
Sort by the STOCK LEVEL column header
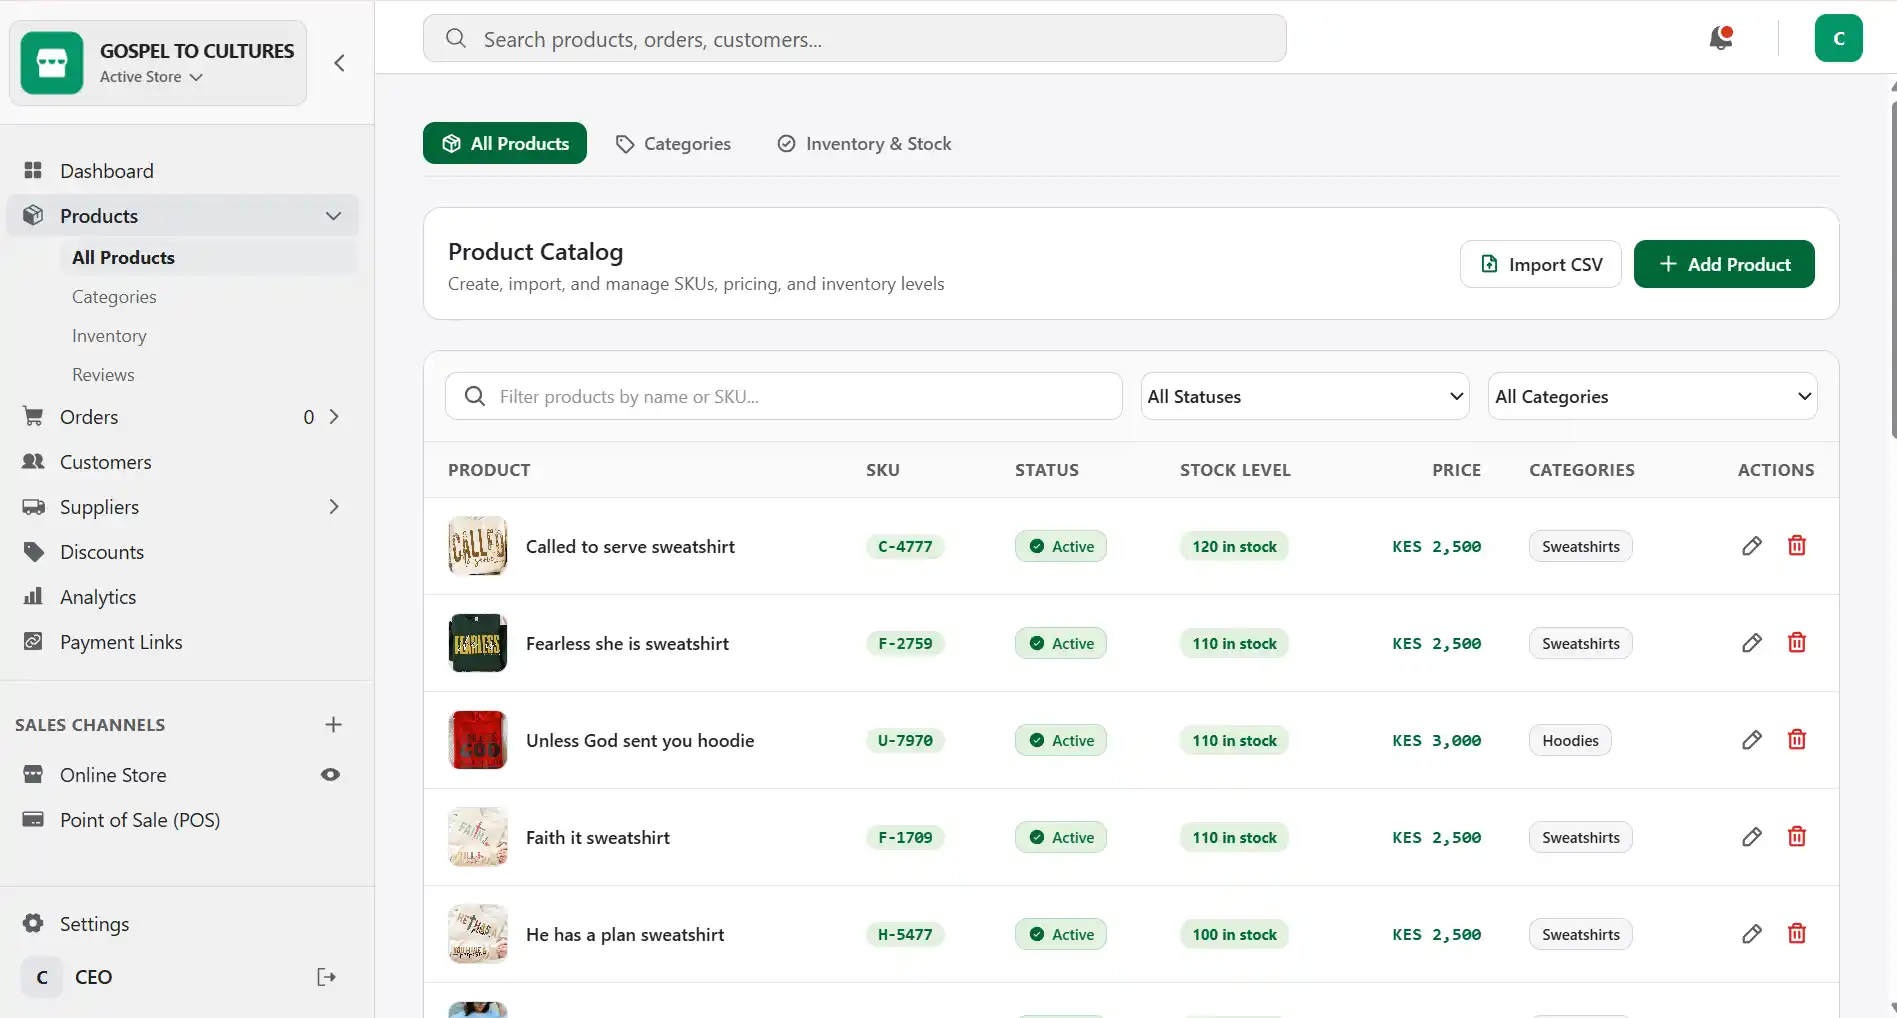coord(1235,470)
